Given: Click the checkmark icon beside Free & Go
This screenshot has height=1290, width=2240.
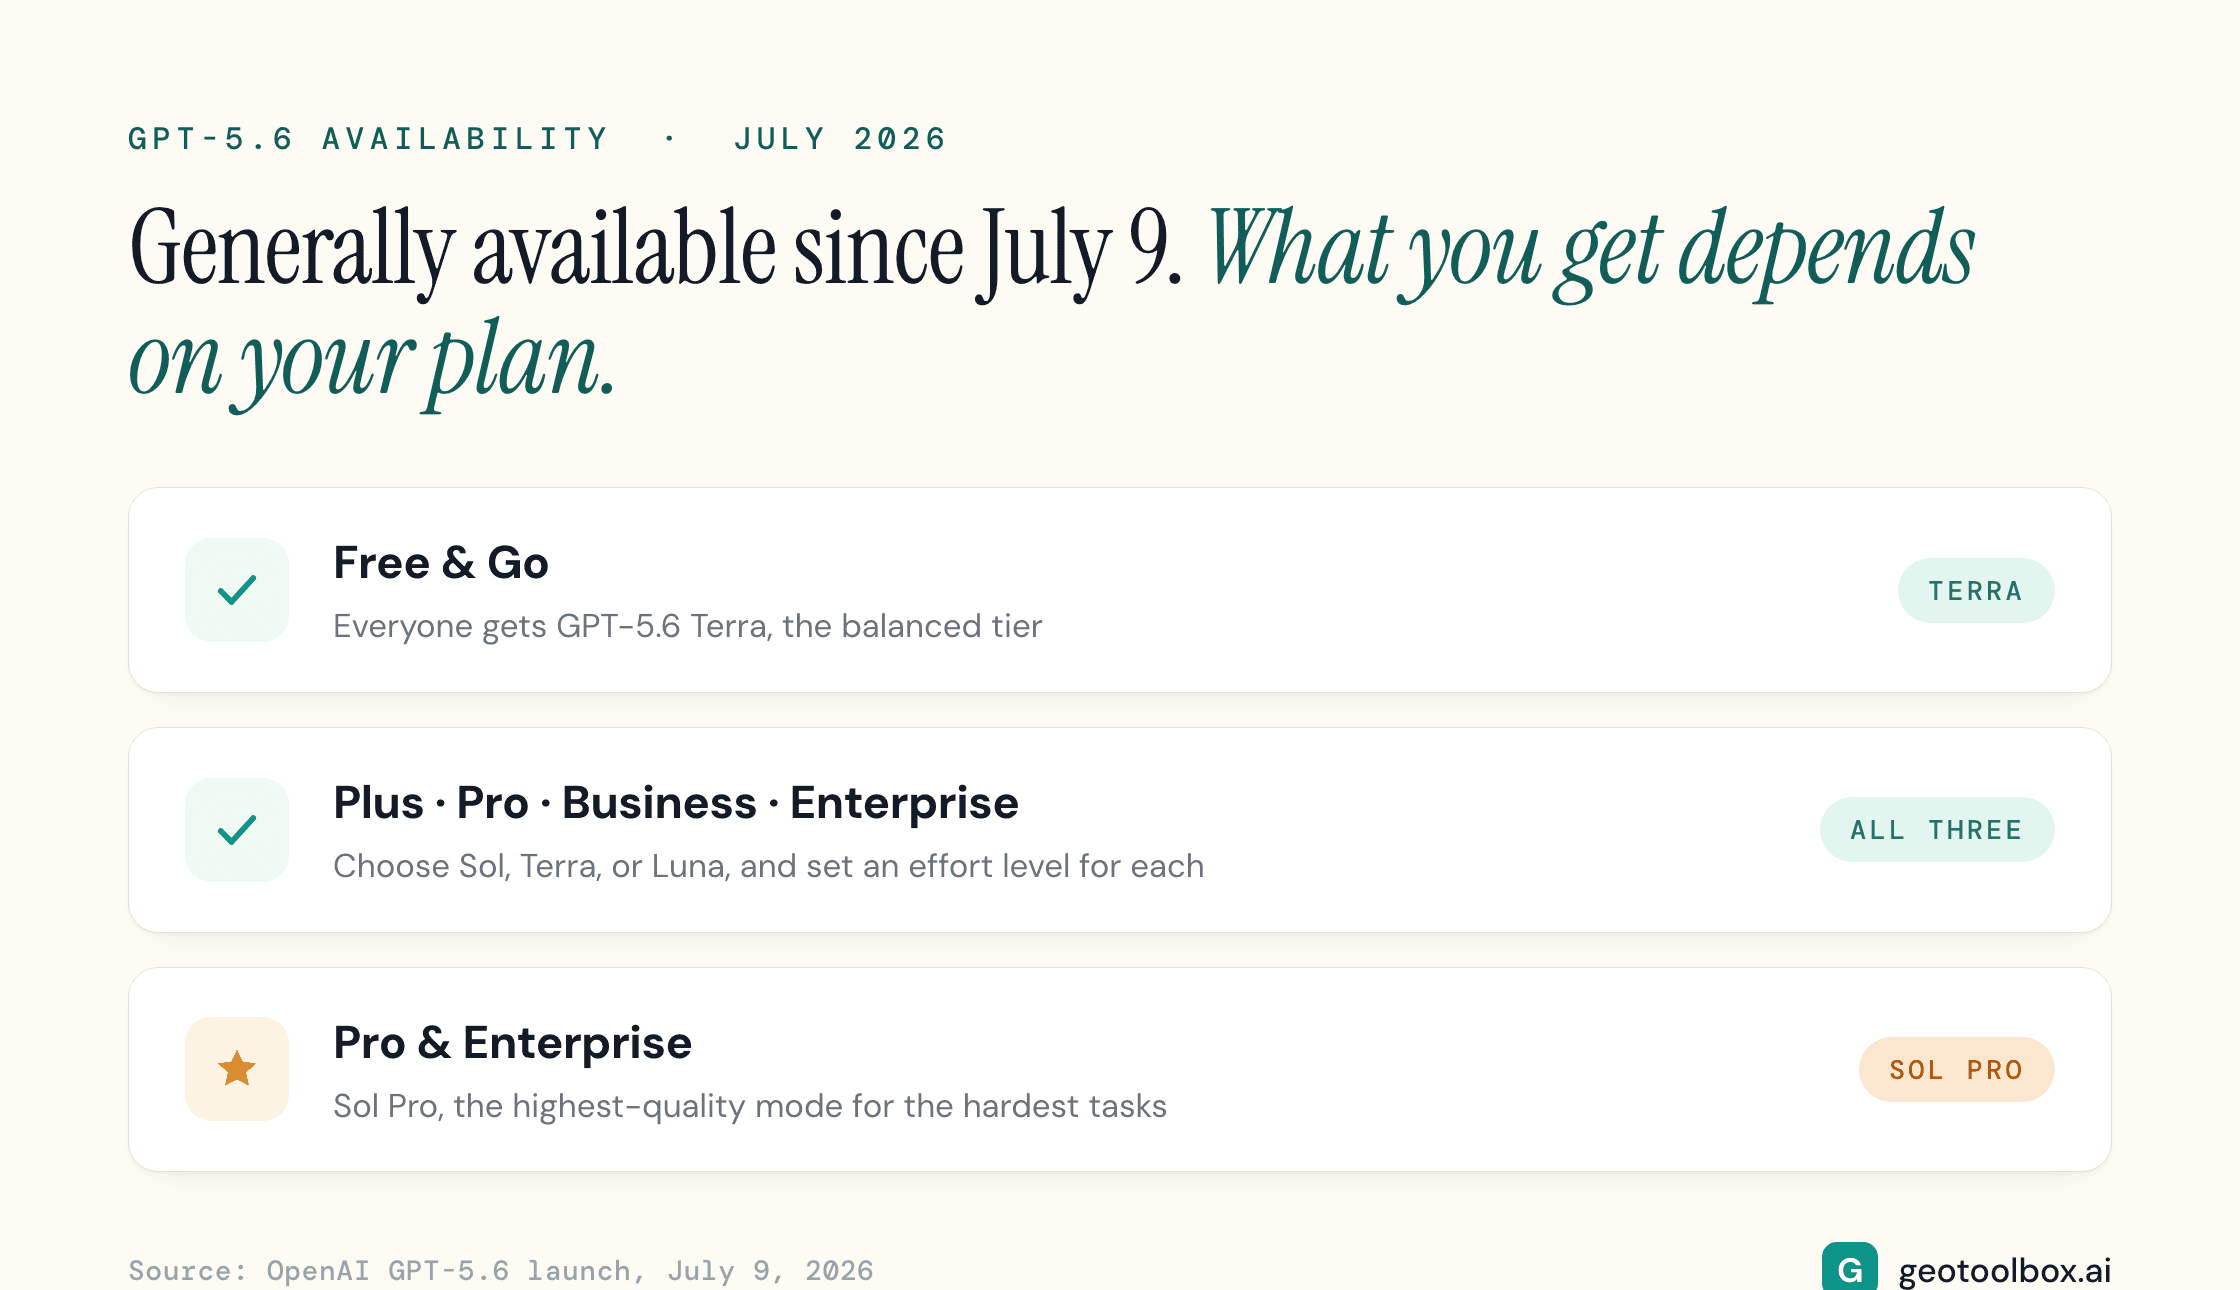Looking at the screenshot, I should point(237,590).
